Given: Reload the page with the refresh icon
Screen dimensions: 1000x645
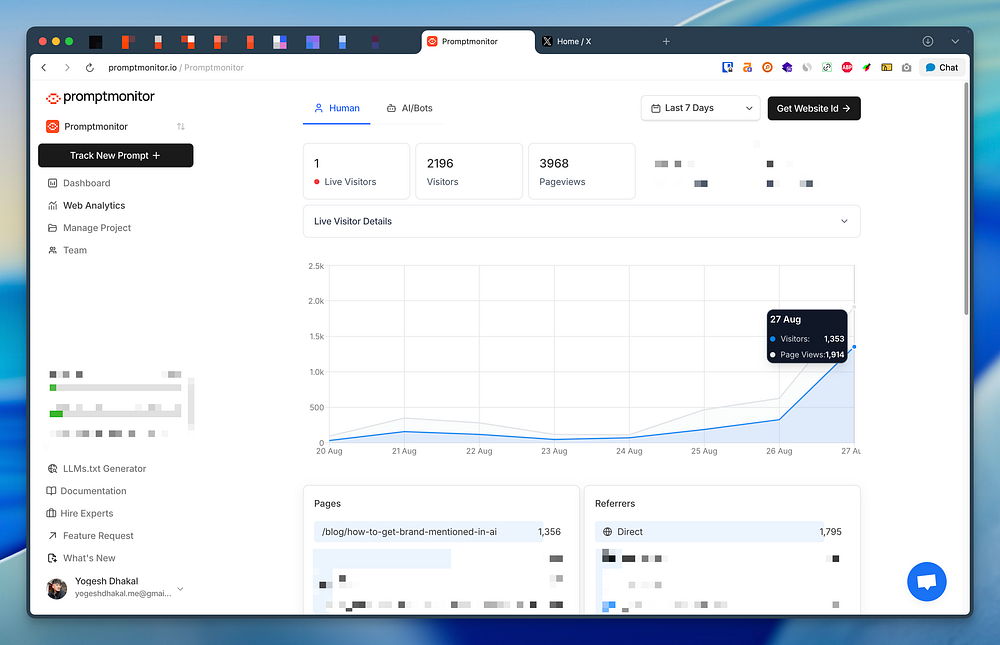Looking at the screenshot, I should (x=90, y=68).
